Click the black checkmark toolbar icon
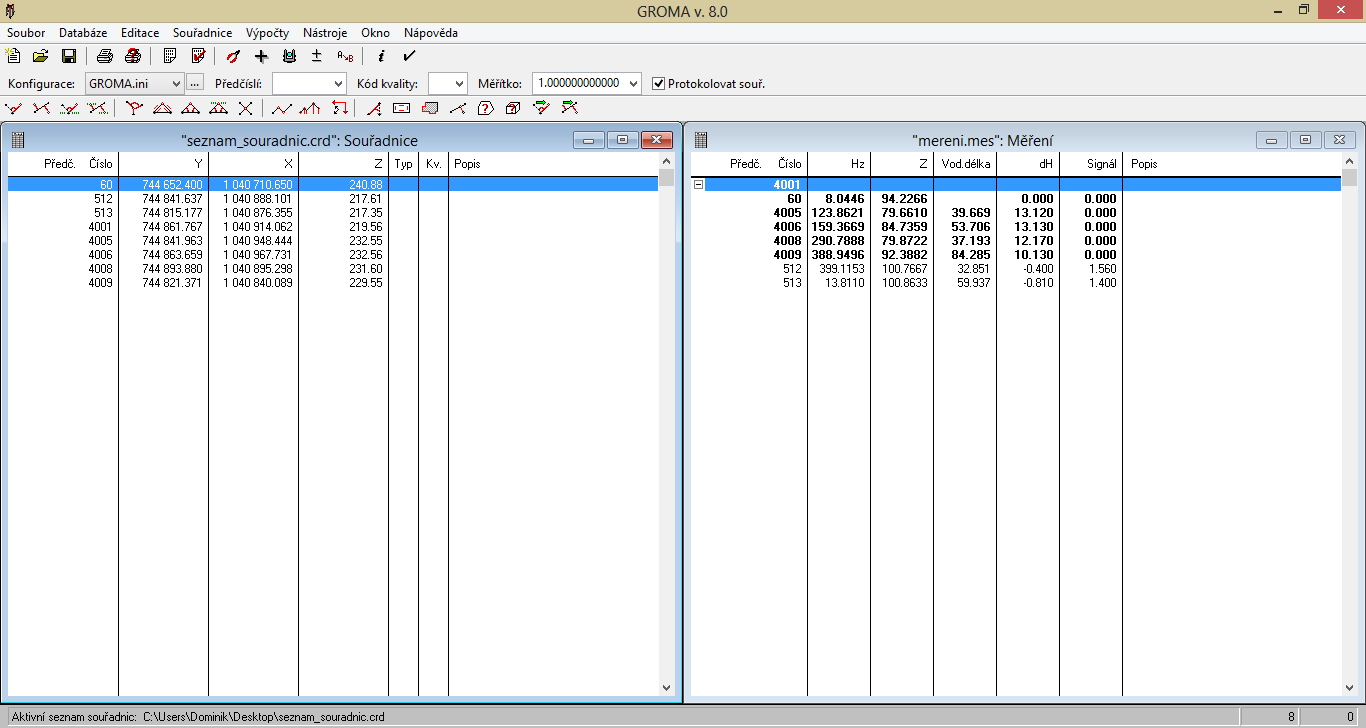The image size is (1366, 728). point(409,56)
